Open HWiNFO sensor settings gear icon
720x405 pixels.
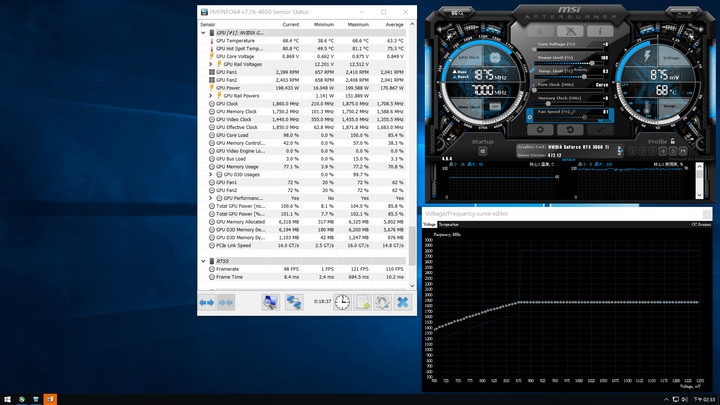382,303
